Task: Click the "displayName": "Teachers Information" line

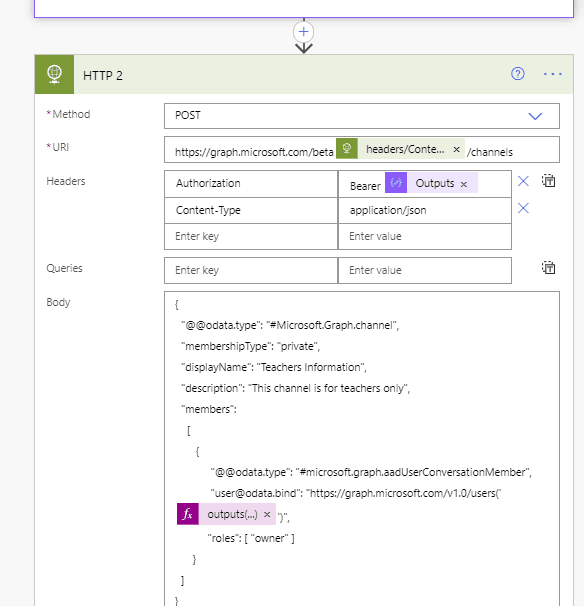Action: 274,367
